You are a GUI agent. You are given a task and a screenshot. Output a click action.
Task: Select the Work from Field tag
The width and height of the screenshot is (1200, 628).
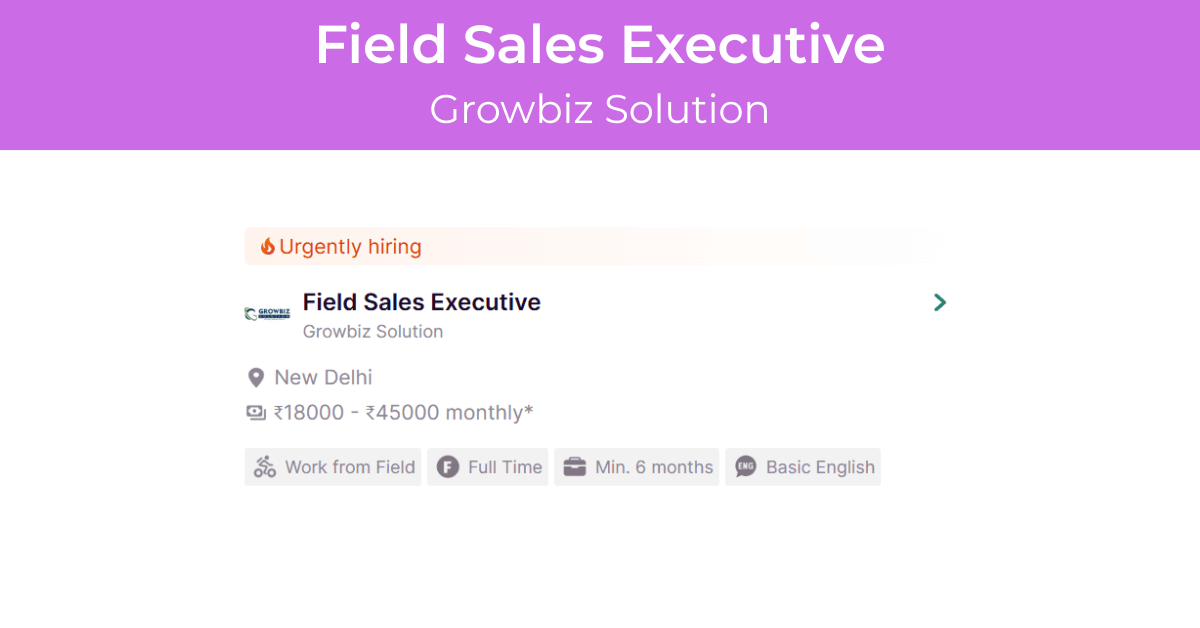333,467
